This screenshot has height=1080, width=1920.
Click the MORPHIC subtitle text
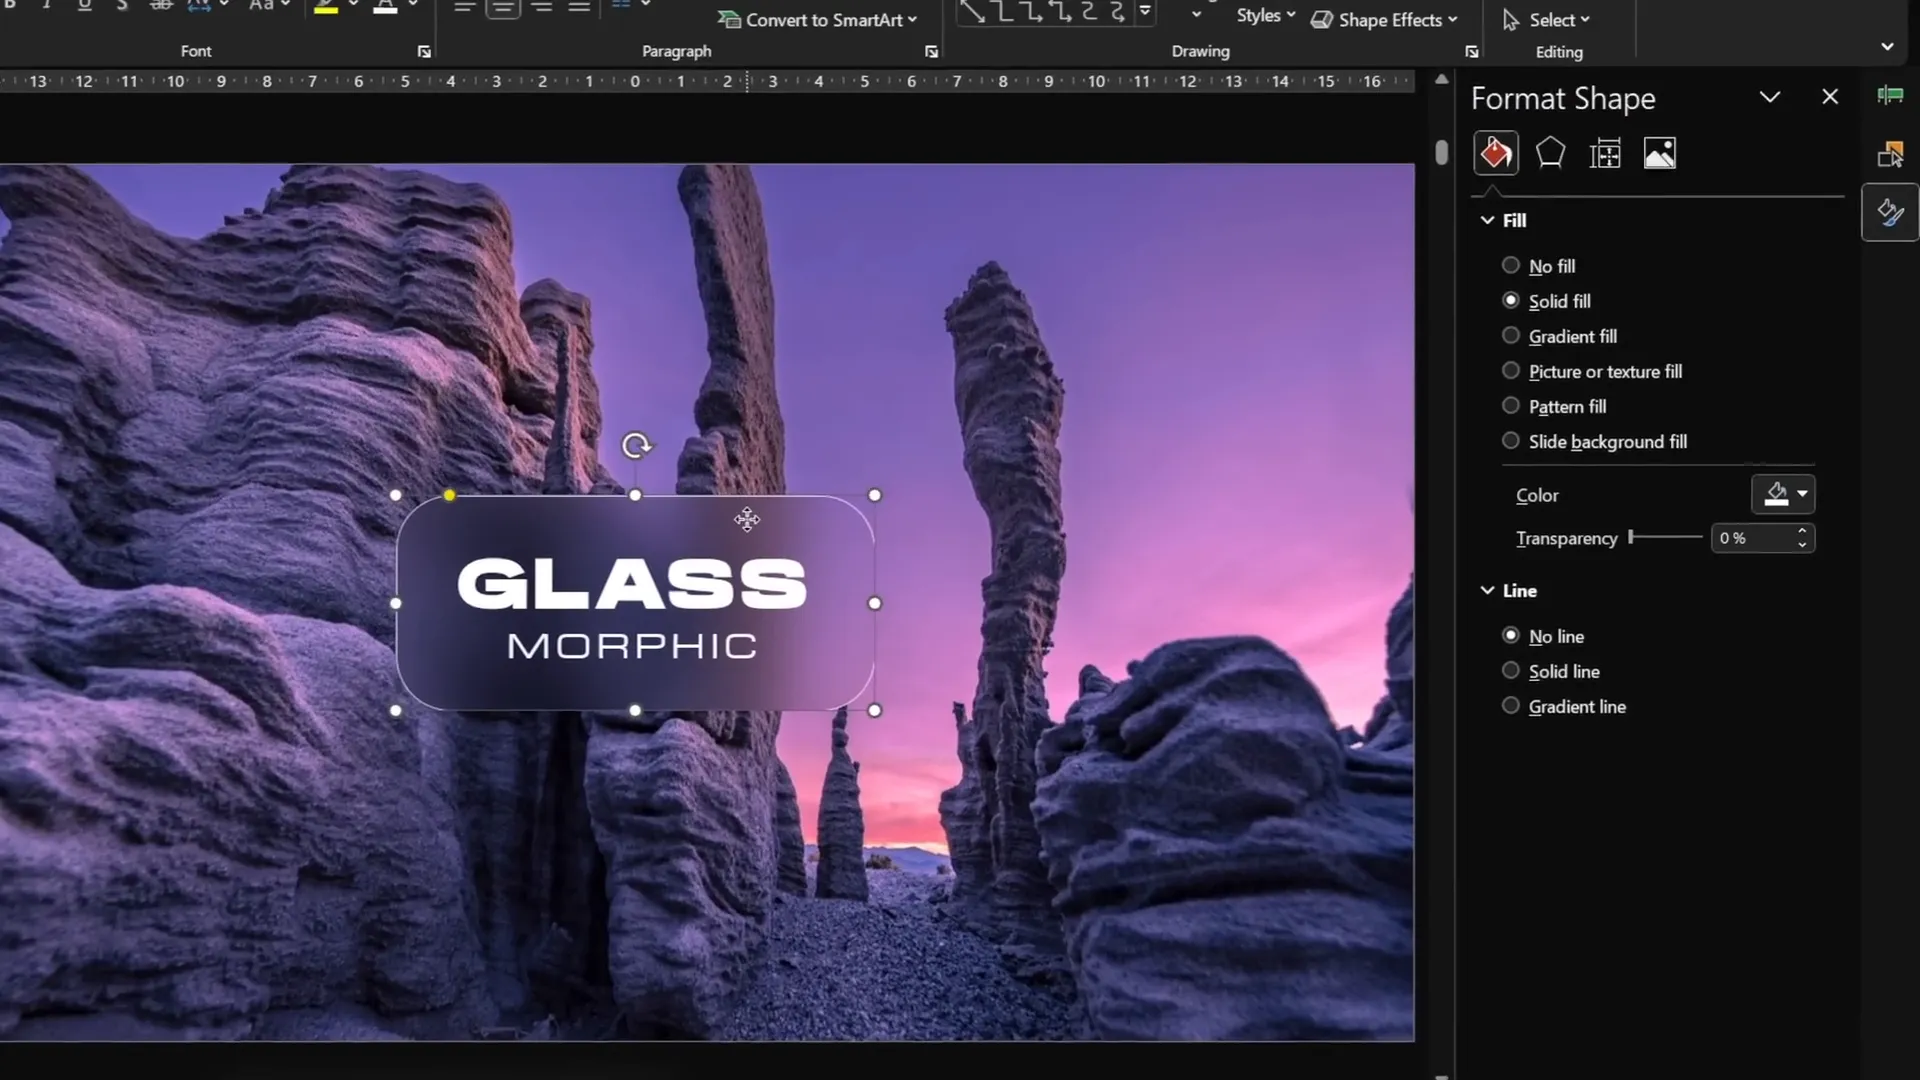click(632, 646)
